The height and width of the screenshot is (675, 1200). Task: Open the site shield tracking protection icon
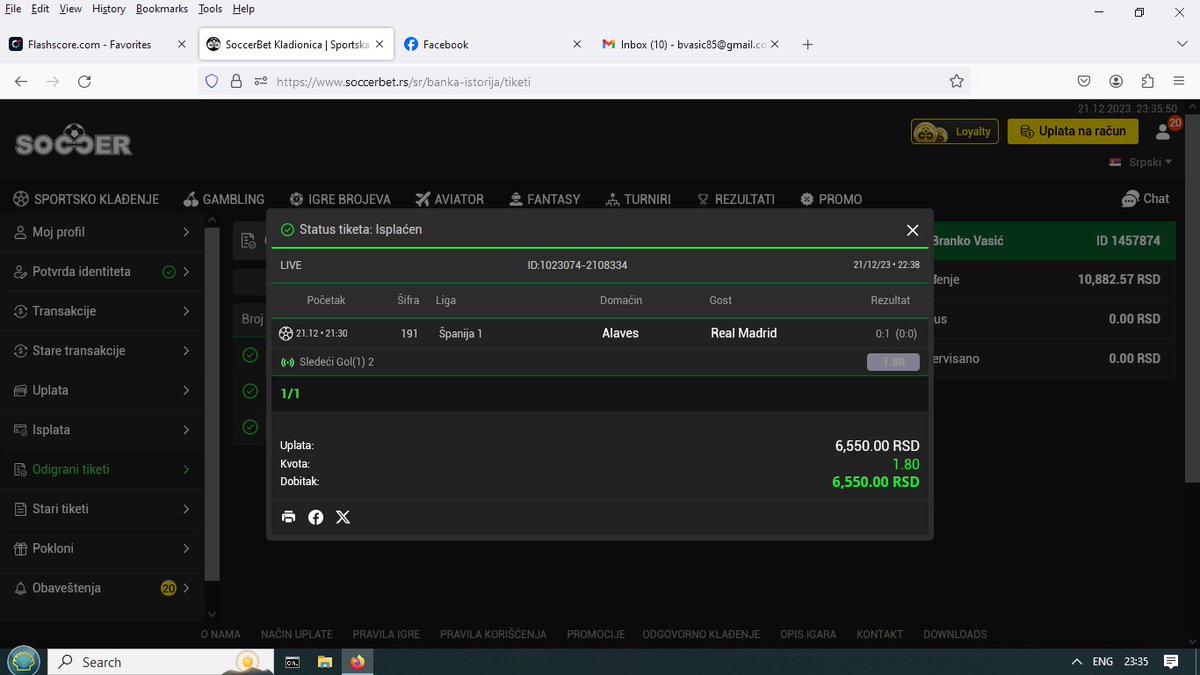(x=211, y=81)
